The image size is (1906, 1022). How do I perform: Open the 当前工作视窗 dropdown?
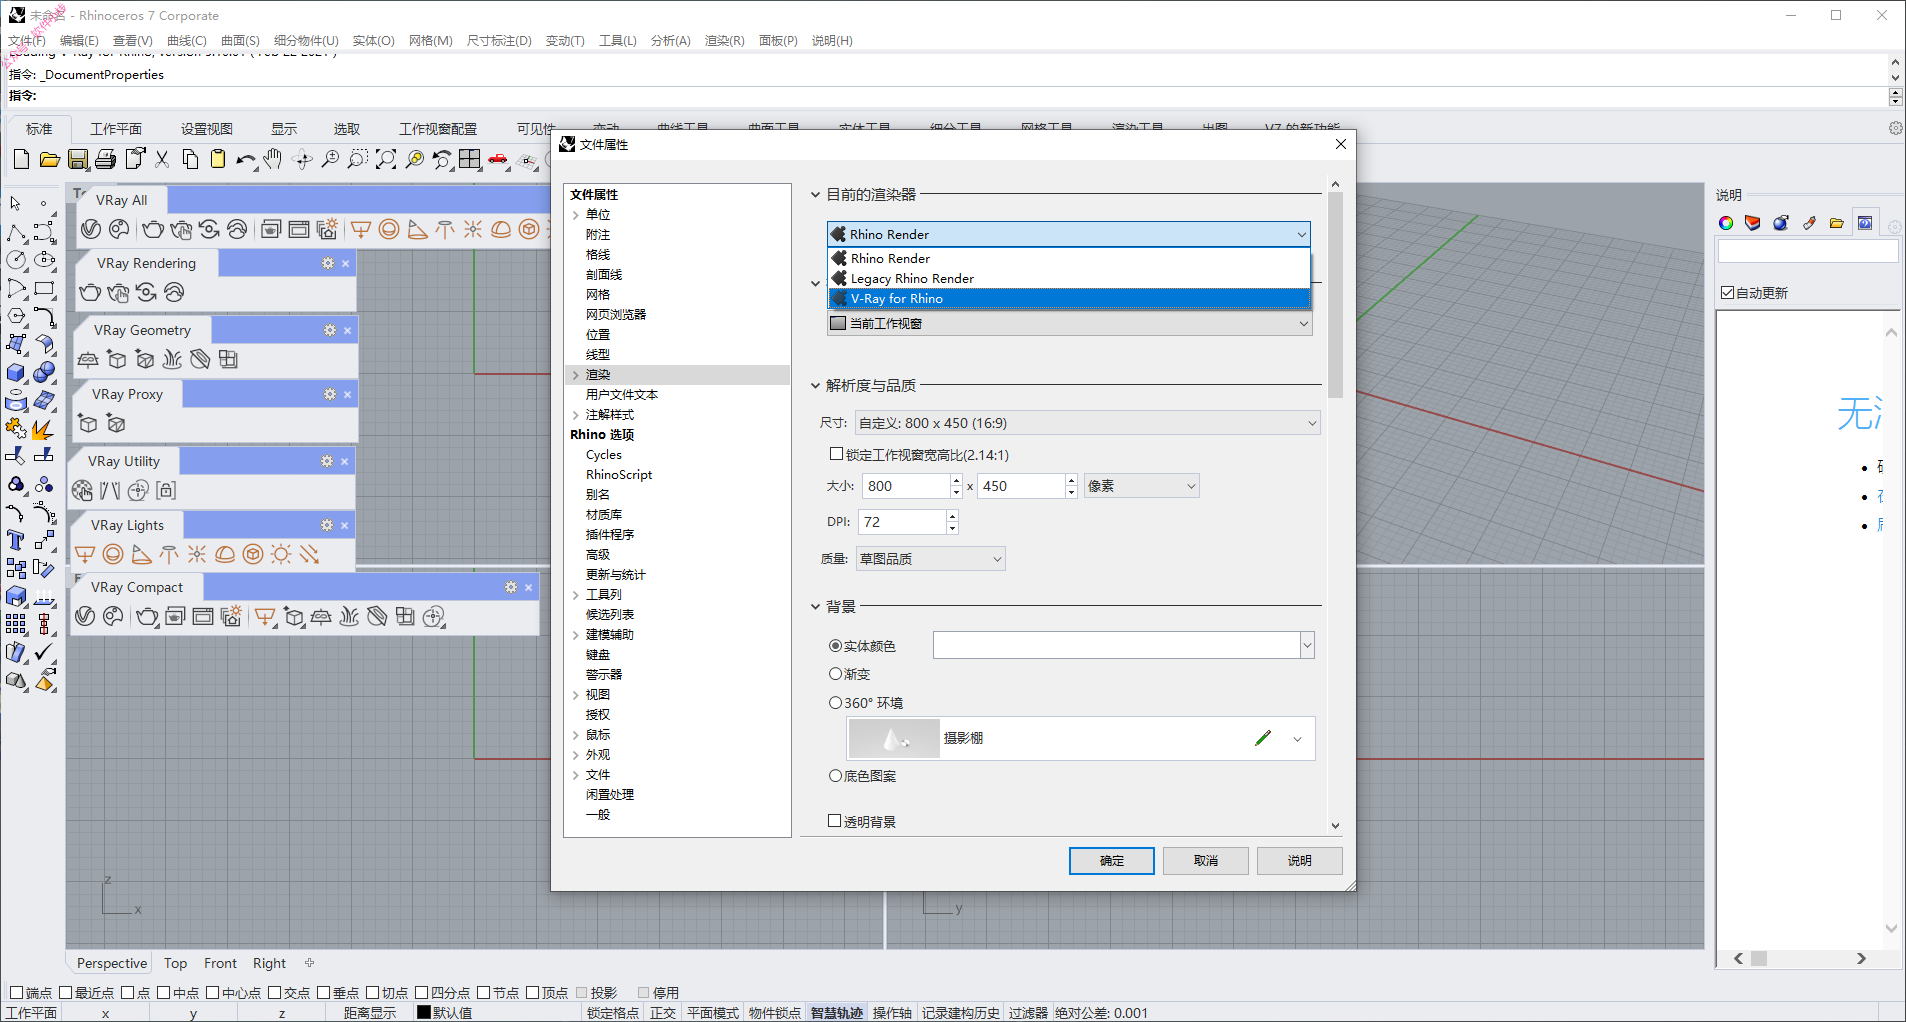(1069, 323)
